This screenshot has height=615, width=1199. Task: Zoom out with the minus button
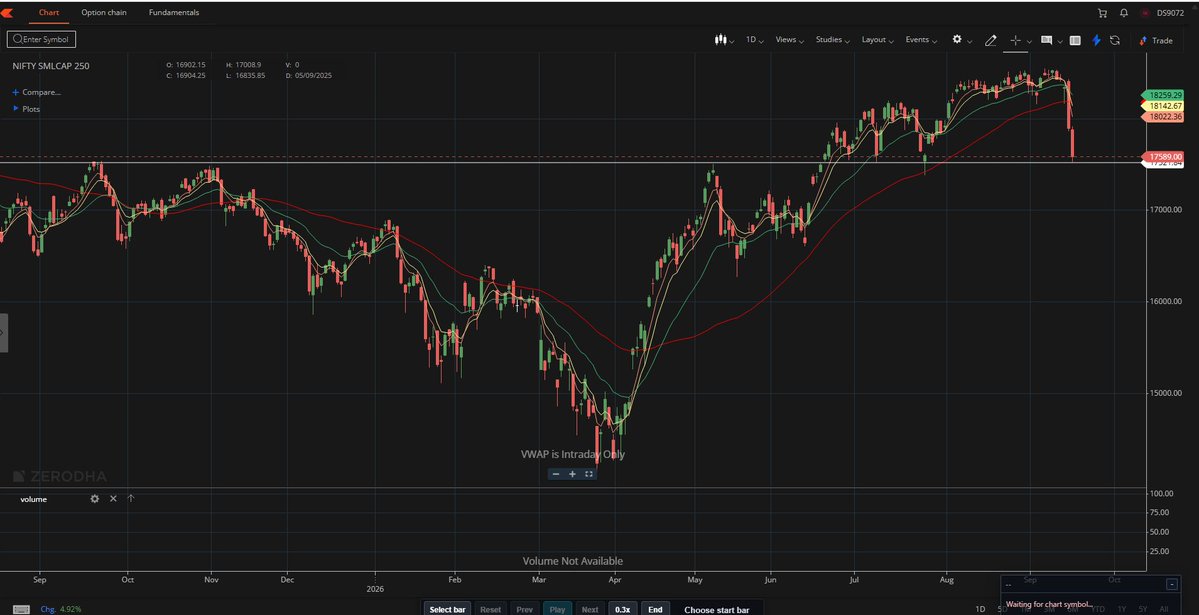(x=556, y=474)
